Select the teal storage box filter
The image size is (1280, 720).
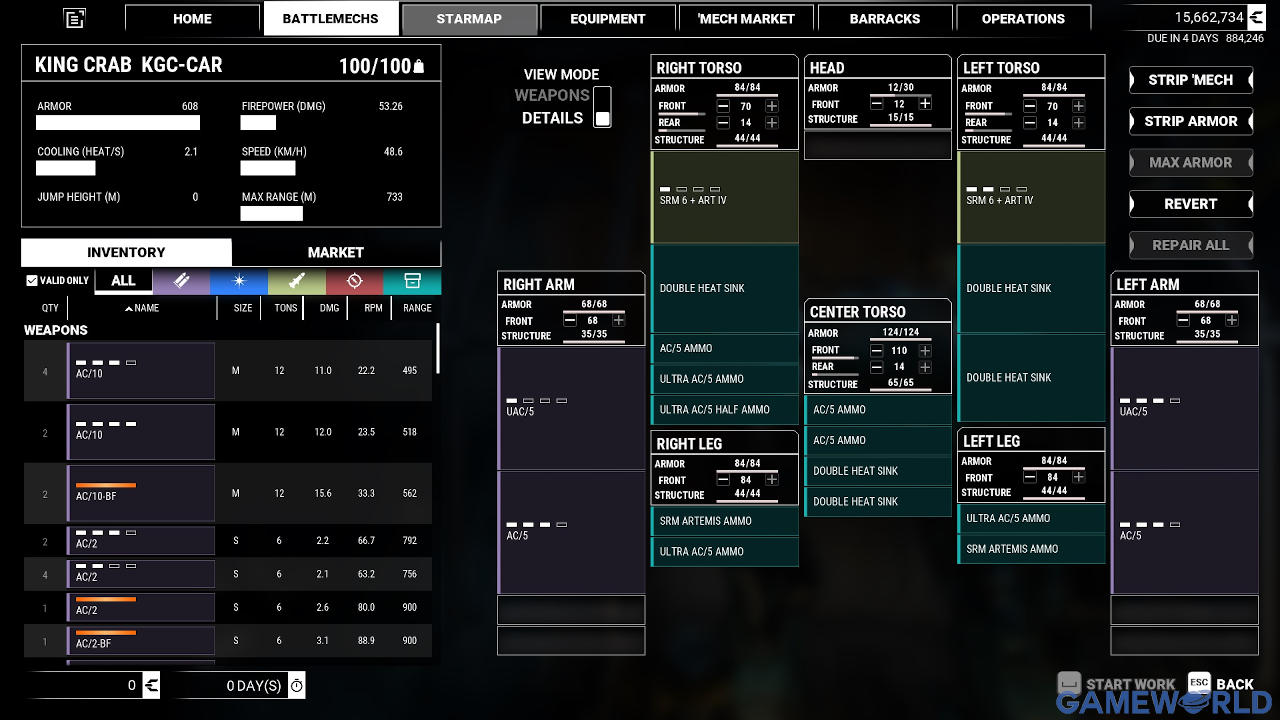[x=412, y=281]
